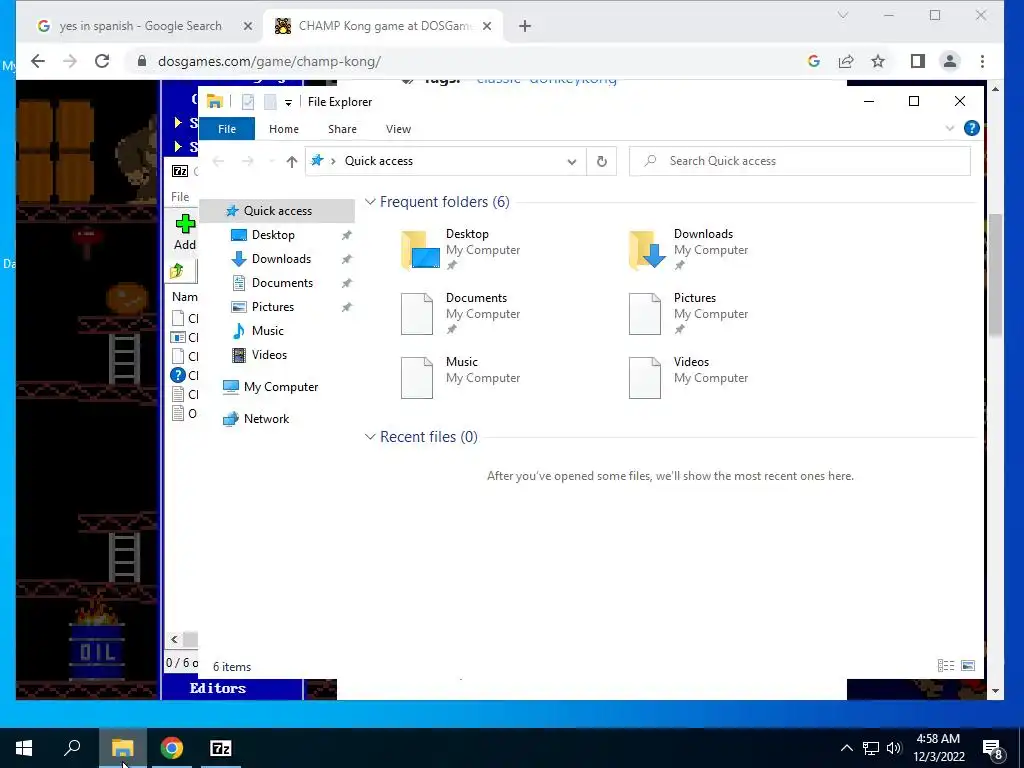This screenshot has width=1024, height=768.
Task: Click the Back navigation arrow in Explorer
Action: coord(218,161)
